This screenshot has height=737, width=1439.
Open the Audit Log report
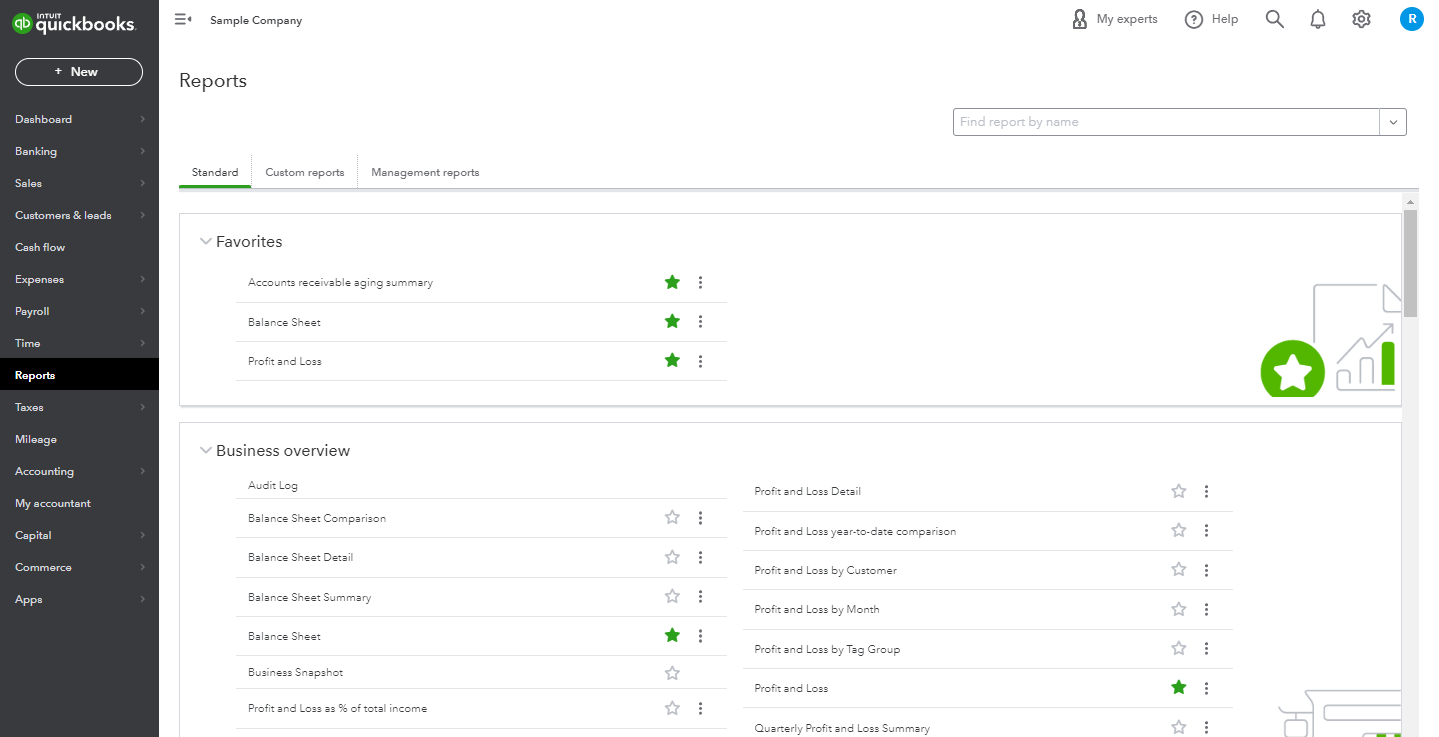(273, 485)
